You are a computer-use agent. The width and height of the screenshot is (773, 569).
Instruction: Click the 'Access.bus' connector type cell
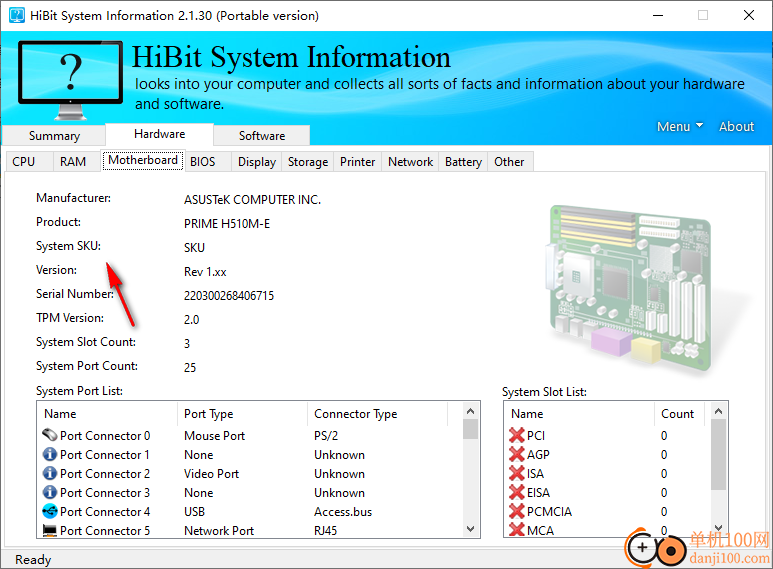pyautogui.click(x=343, y=512)
